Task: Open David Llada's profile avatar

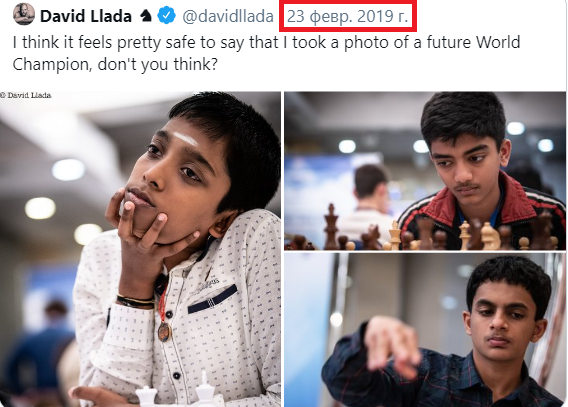Action: click(x=24, y=14)
